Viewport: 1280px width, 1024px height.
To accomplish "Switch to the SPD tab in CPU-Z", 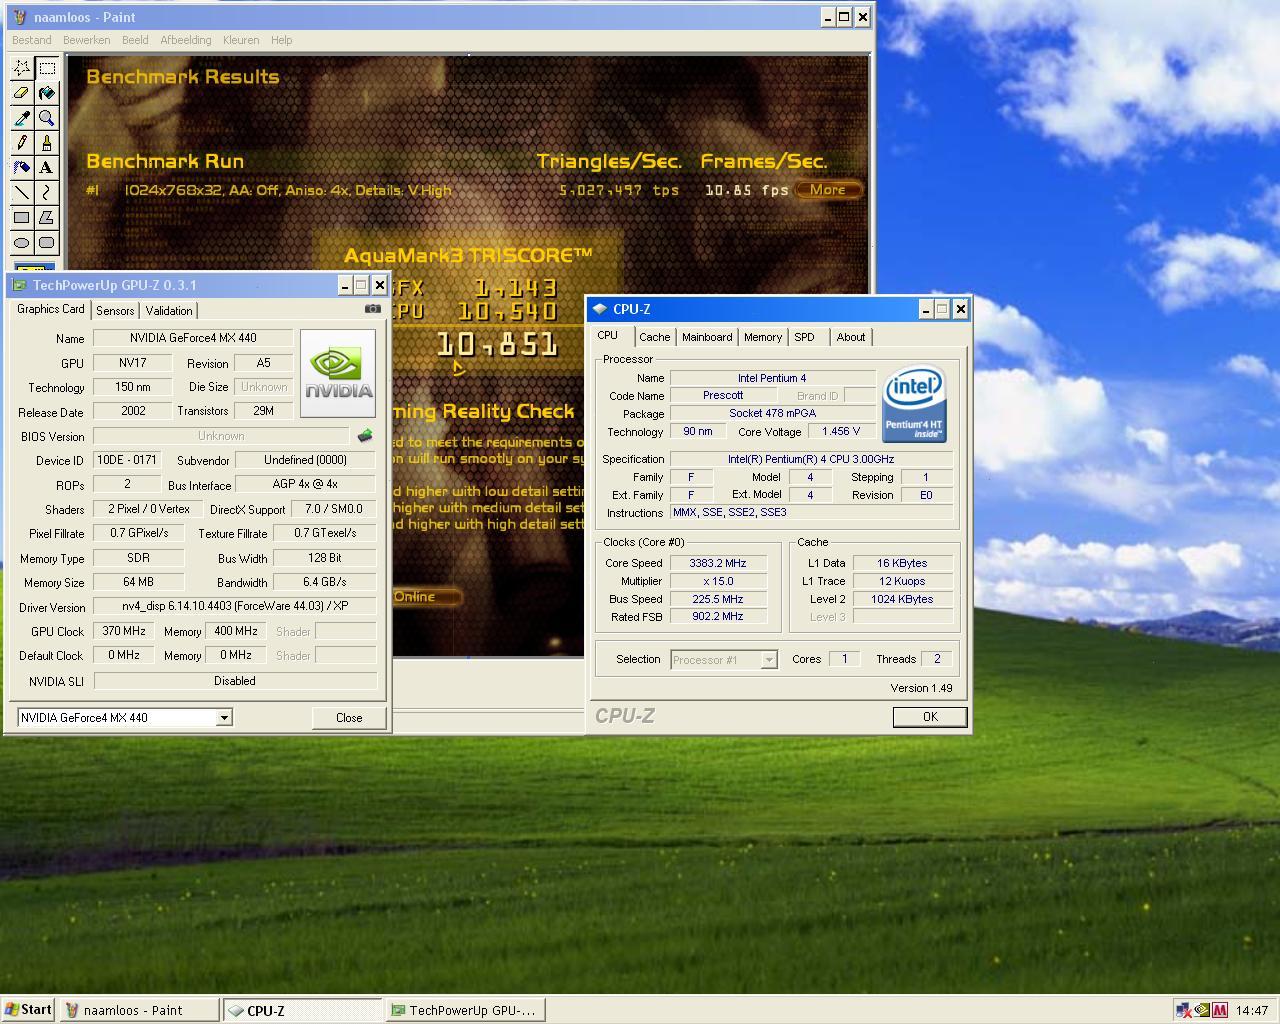I will [x=804, y=337].
